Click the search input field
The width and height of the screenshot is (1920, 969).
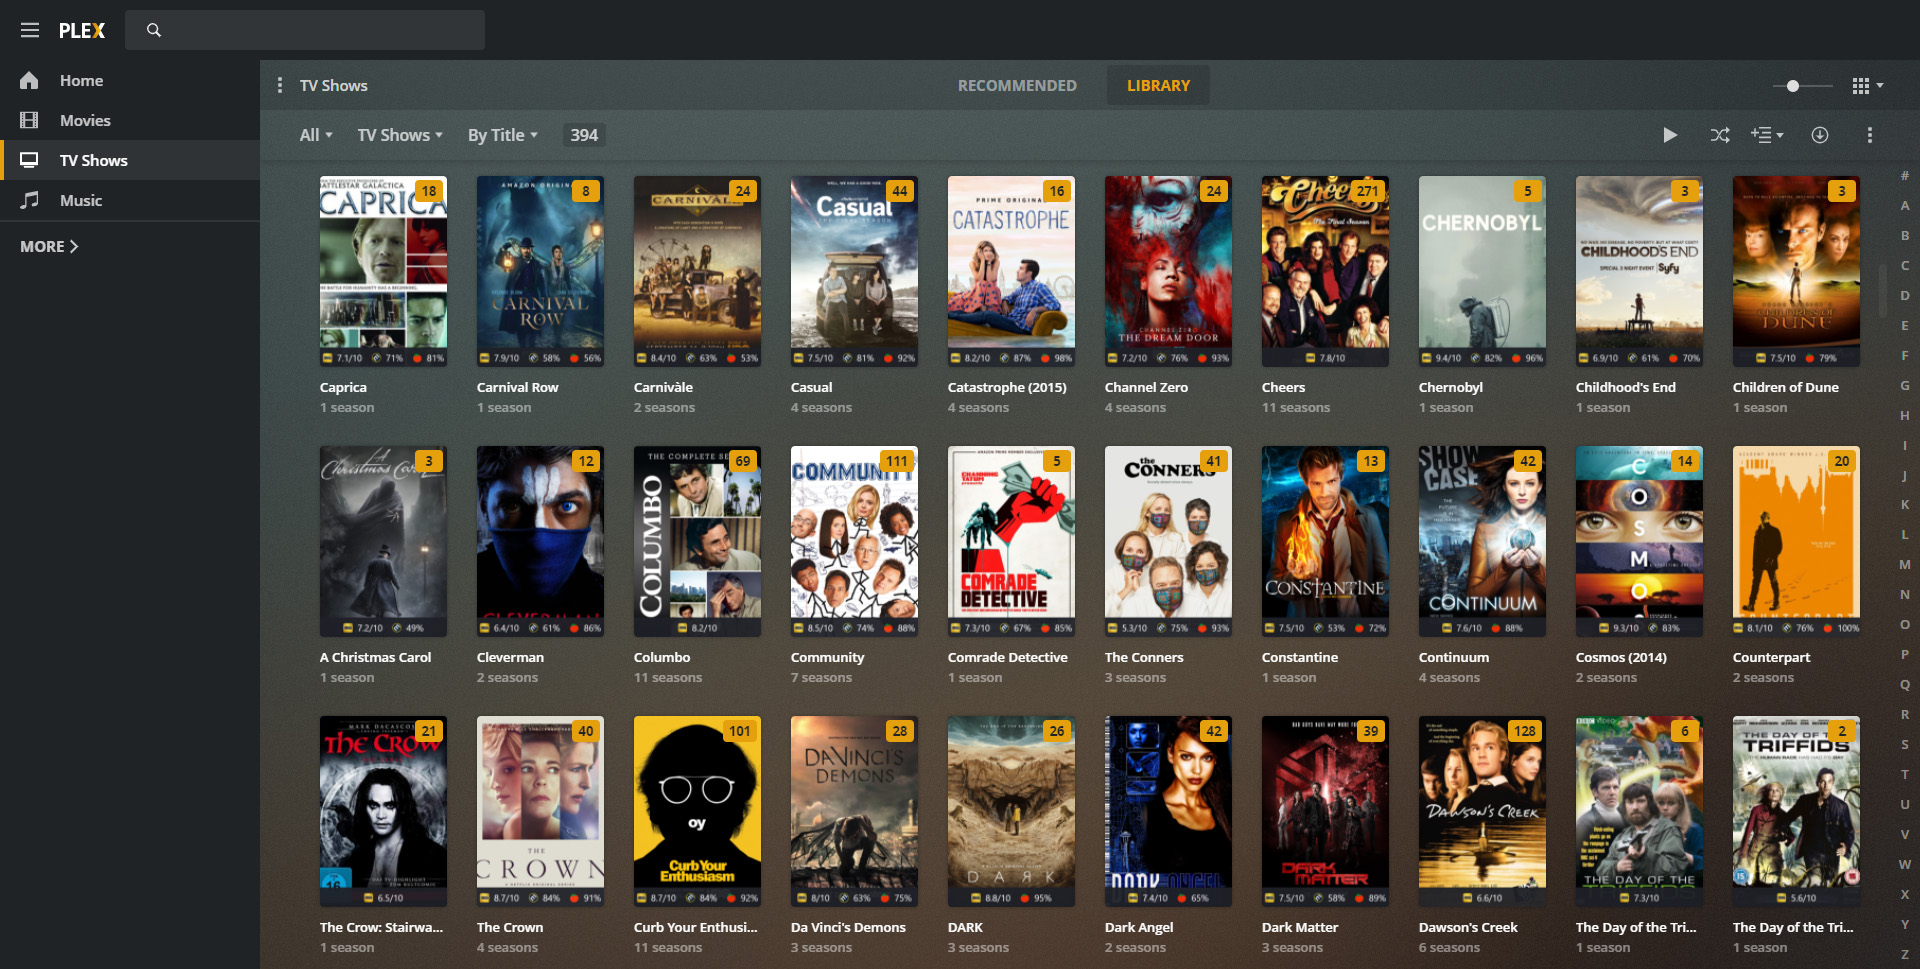click(x=305, y=30)
